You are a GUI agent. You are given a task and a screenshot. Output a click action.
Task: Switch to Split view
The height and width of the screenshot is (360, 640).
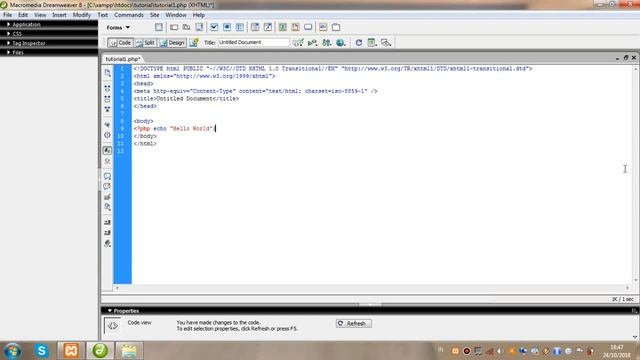point(145,42)
